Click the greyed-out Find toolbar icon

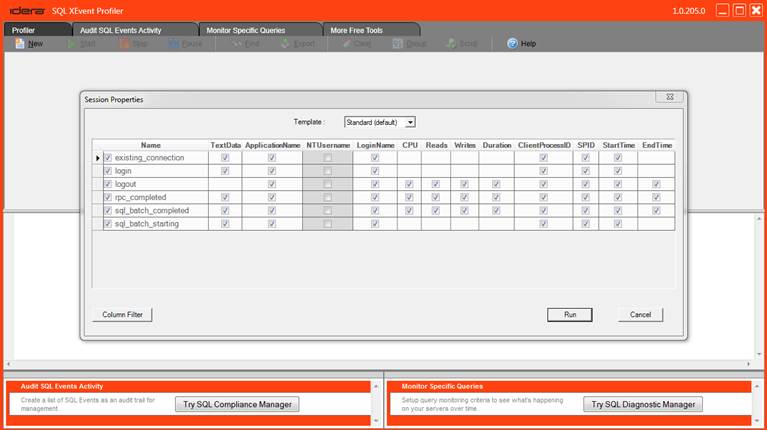click(x=237, y=44)
